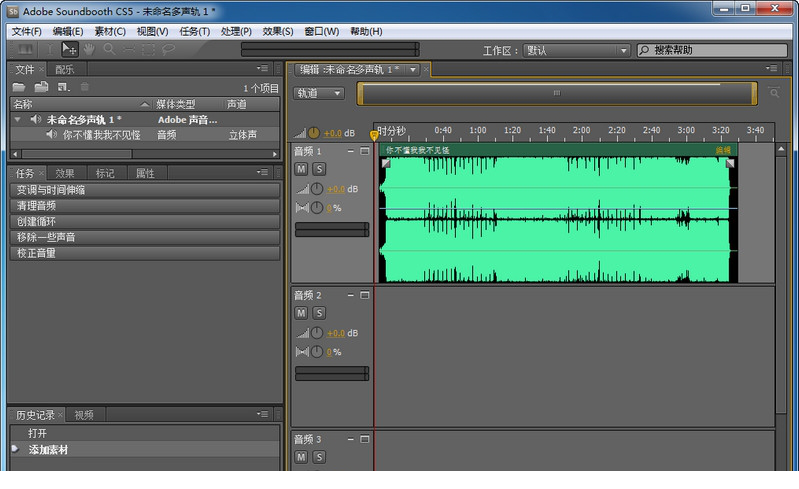Solo 音频 1 with S button
The height and width of the screenshot is (489, 799).
click(319, 169)
